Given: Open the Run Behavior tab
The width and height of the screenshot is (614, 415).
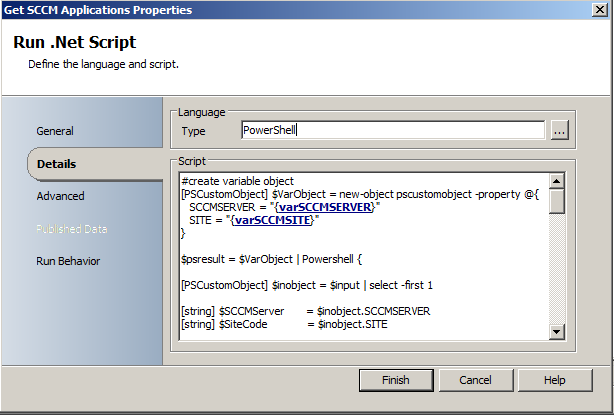Looking at the screenshot, I should [68, 261].
